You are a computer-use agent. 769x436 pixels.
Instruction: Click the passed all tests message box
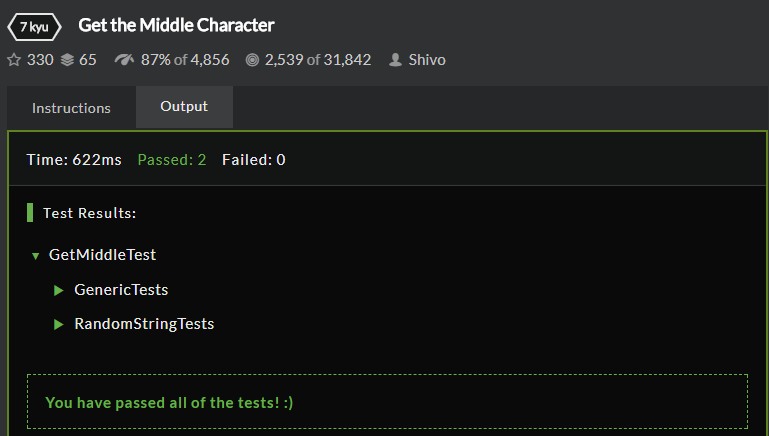pos(387,402)
